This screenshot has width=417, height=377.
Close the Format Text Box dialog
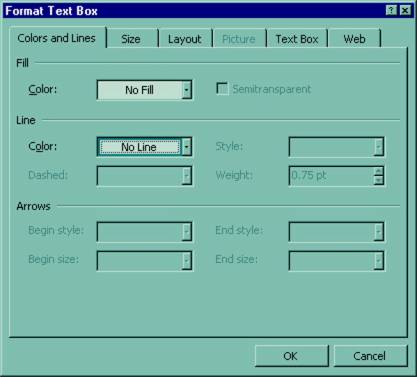click(405, 11)
